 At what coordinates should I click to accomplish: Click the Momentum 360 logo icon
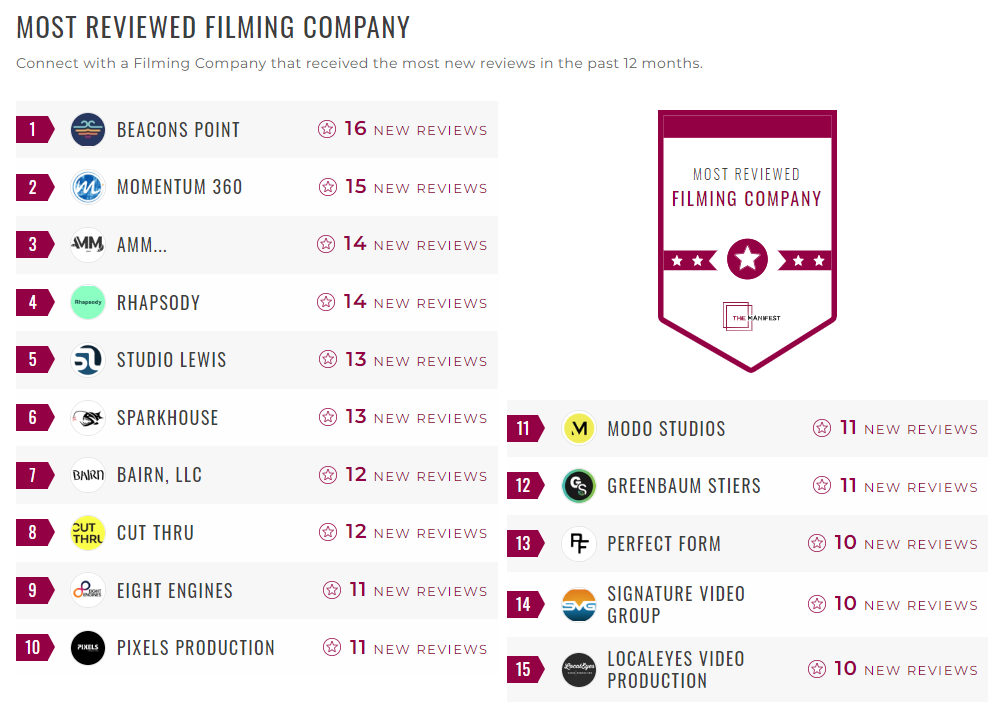click(x=88, y=187)
